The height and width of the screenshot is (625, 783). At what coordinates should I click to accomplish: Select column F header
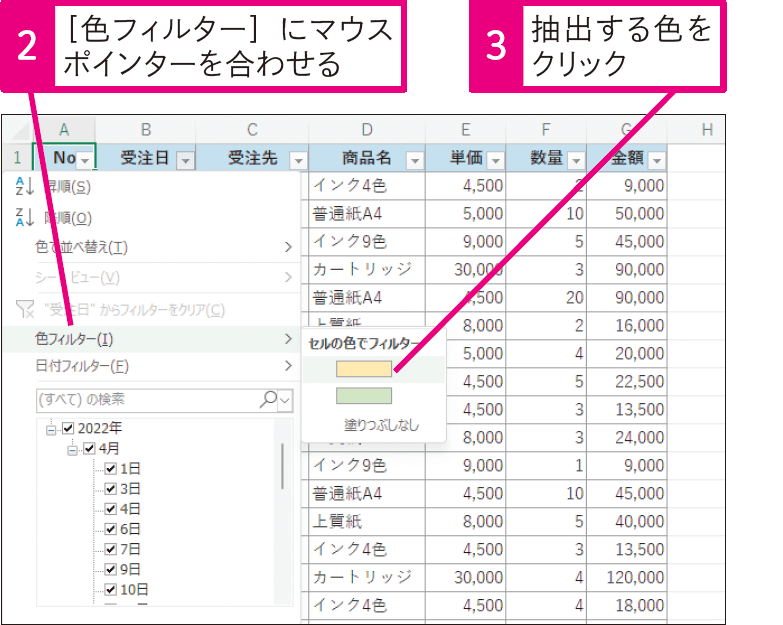(x=546, y=130)
